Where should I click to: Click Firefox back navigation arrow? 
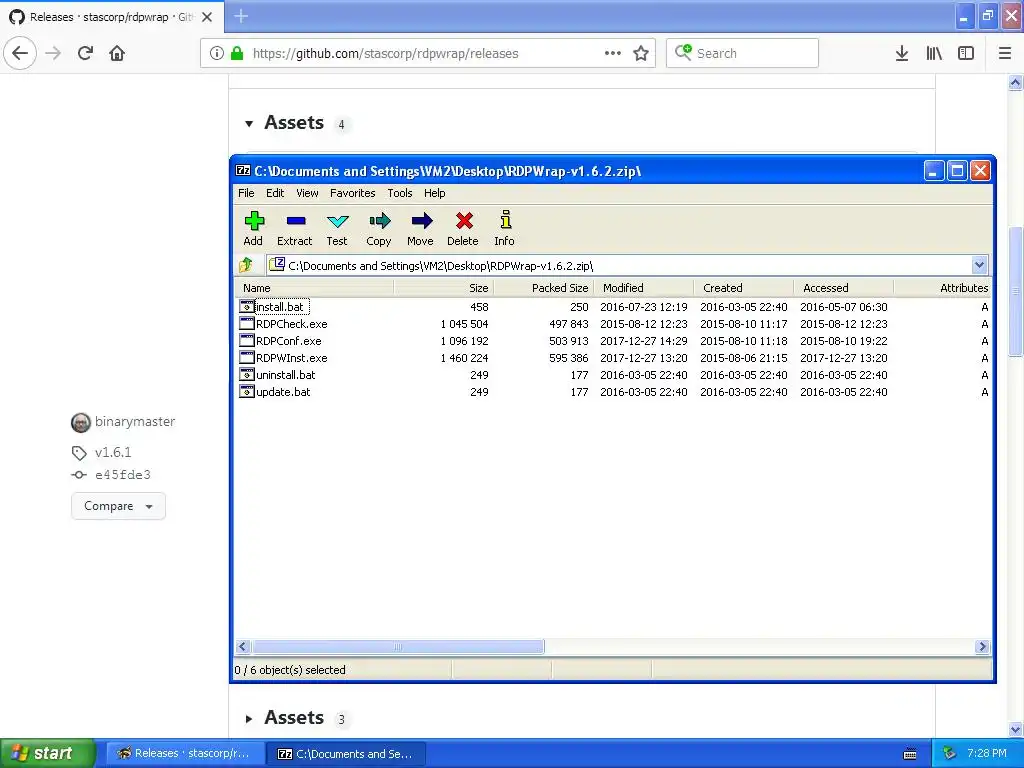20,53
